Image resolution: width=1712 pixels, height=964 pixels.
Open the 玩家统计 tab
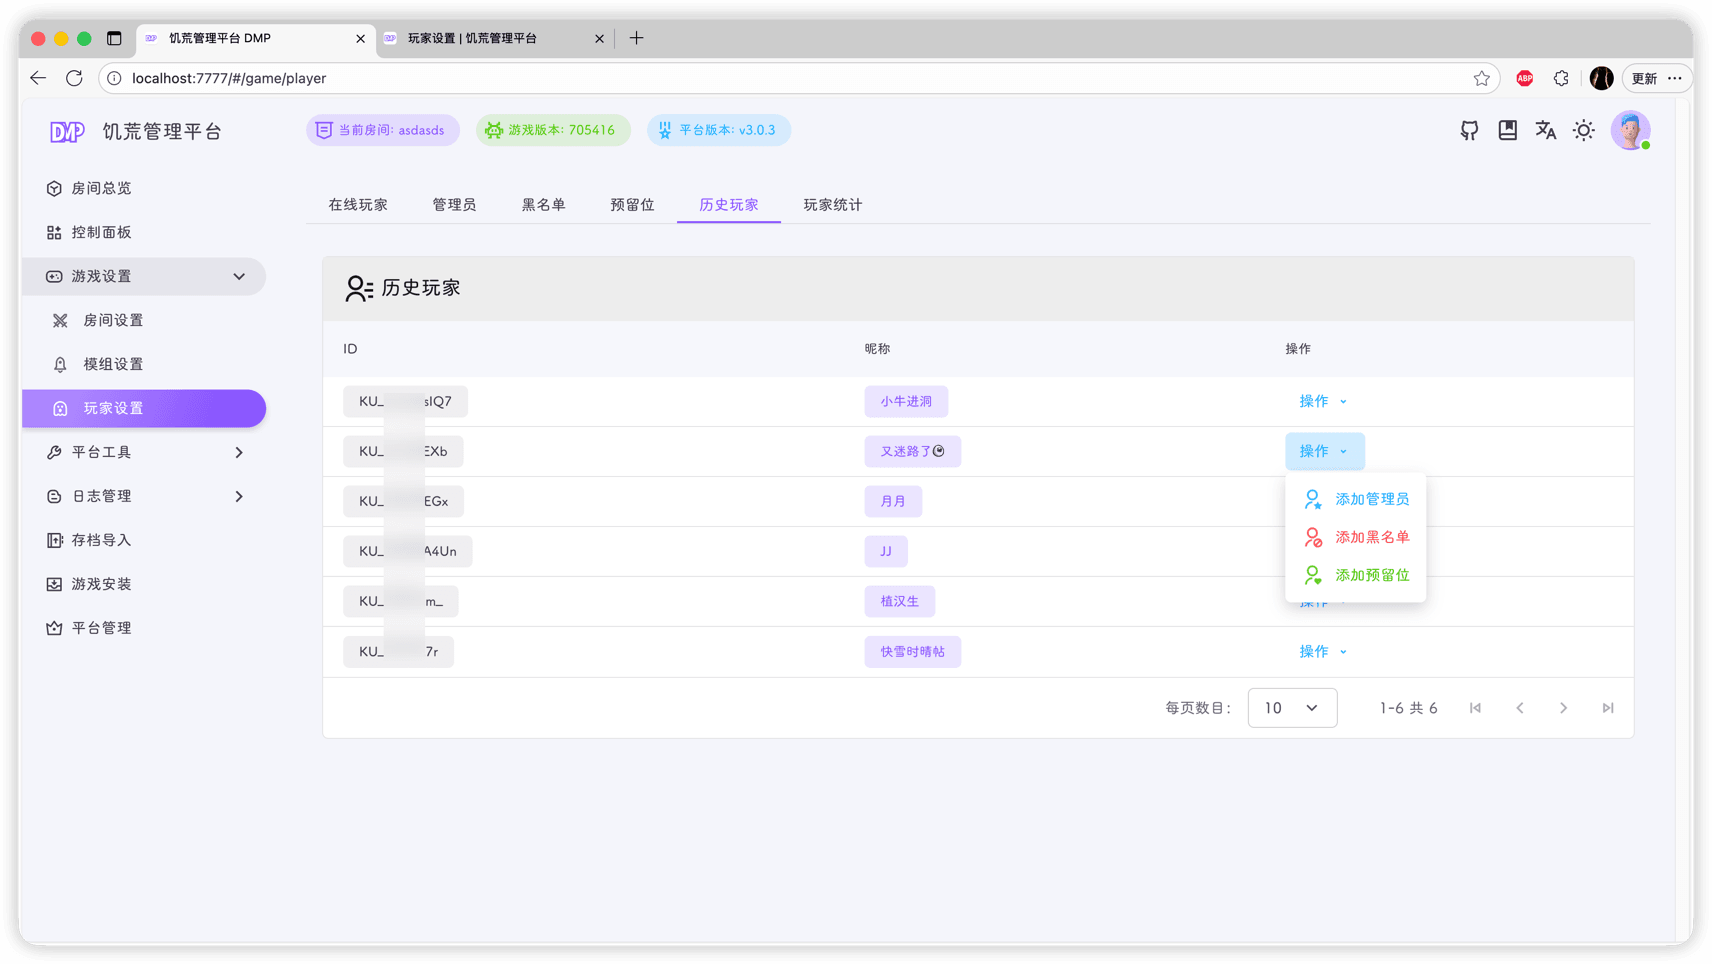831,204
